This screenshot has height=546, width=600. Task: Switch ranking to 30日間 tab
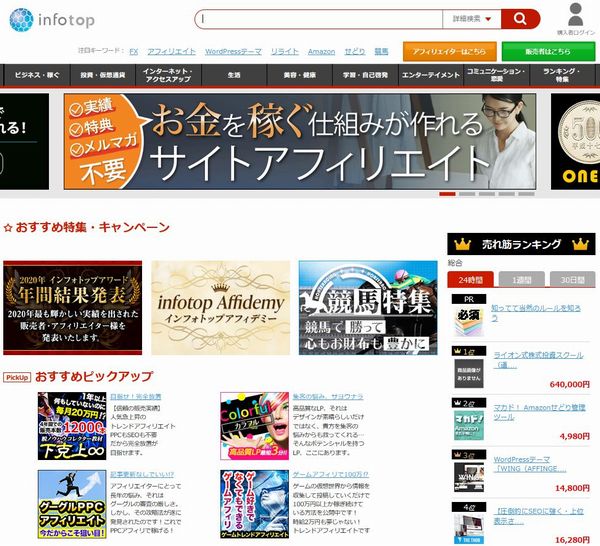[x=572, y=280]
